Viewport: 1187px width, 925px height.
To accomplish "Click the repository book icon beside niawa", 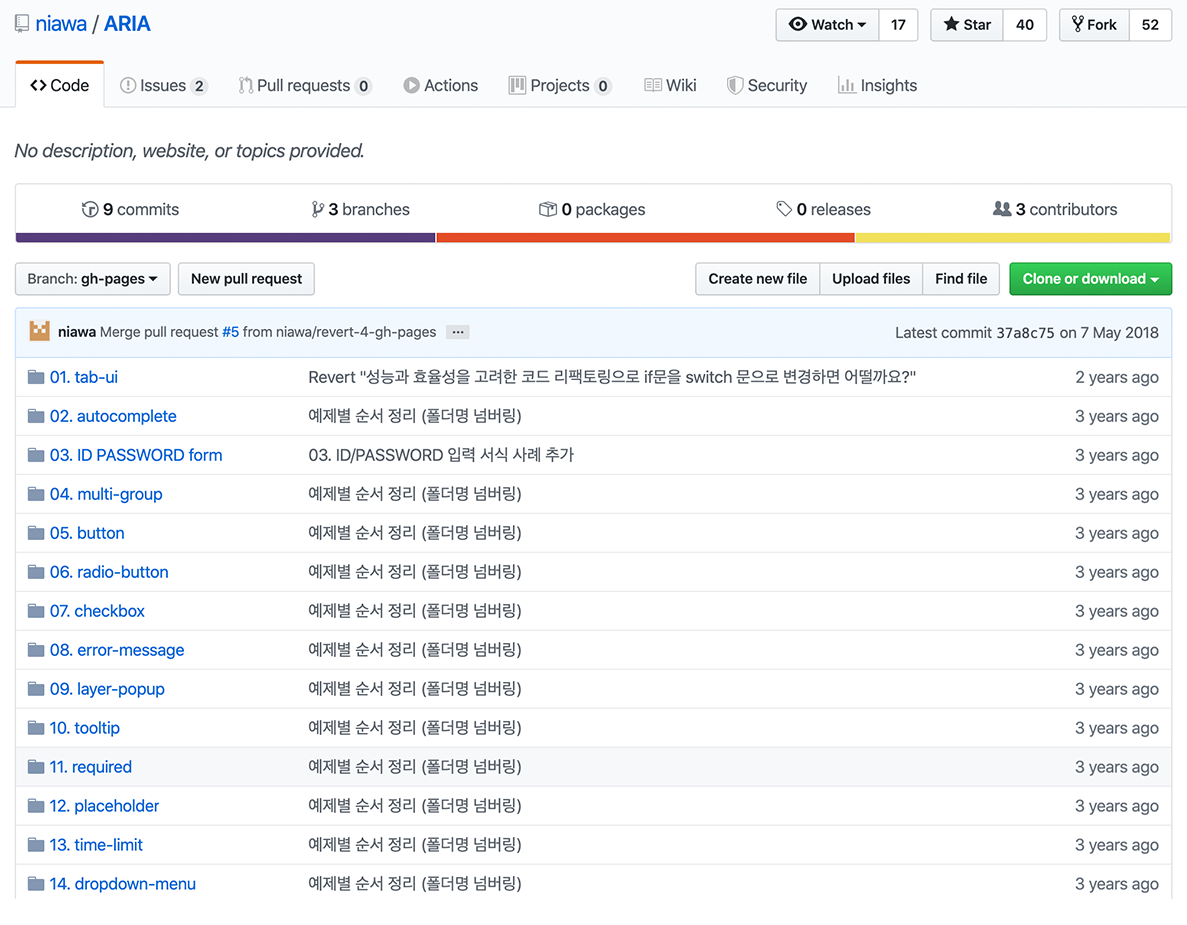I will coord(22,23).
